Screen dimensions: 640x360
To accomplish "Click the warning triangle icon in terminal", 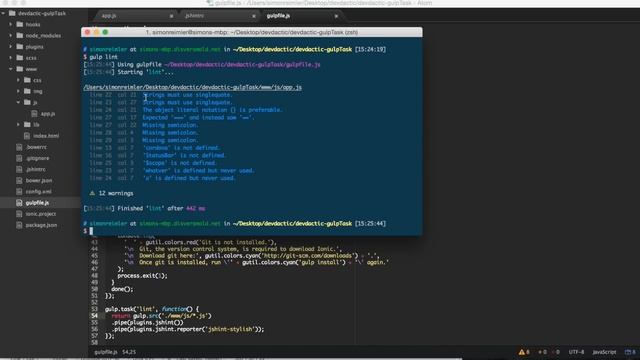I will coord(92,193).
